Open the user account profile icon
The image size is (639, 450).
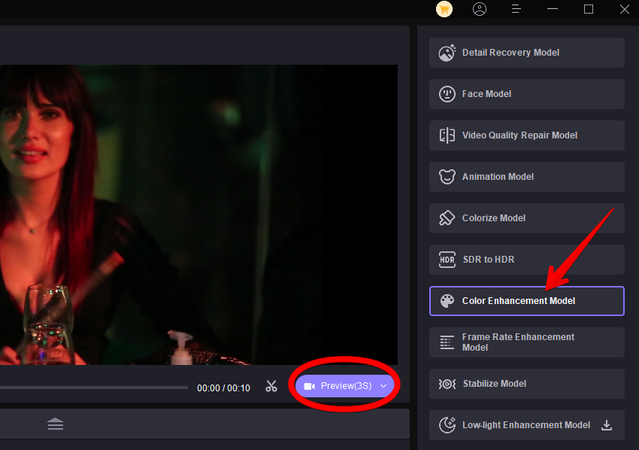point(480,9)
